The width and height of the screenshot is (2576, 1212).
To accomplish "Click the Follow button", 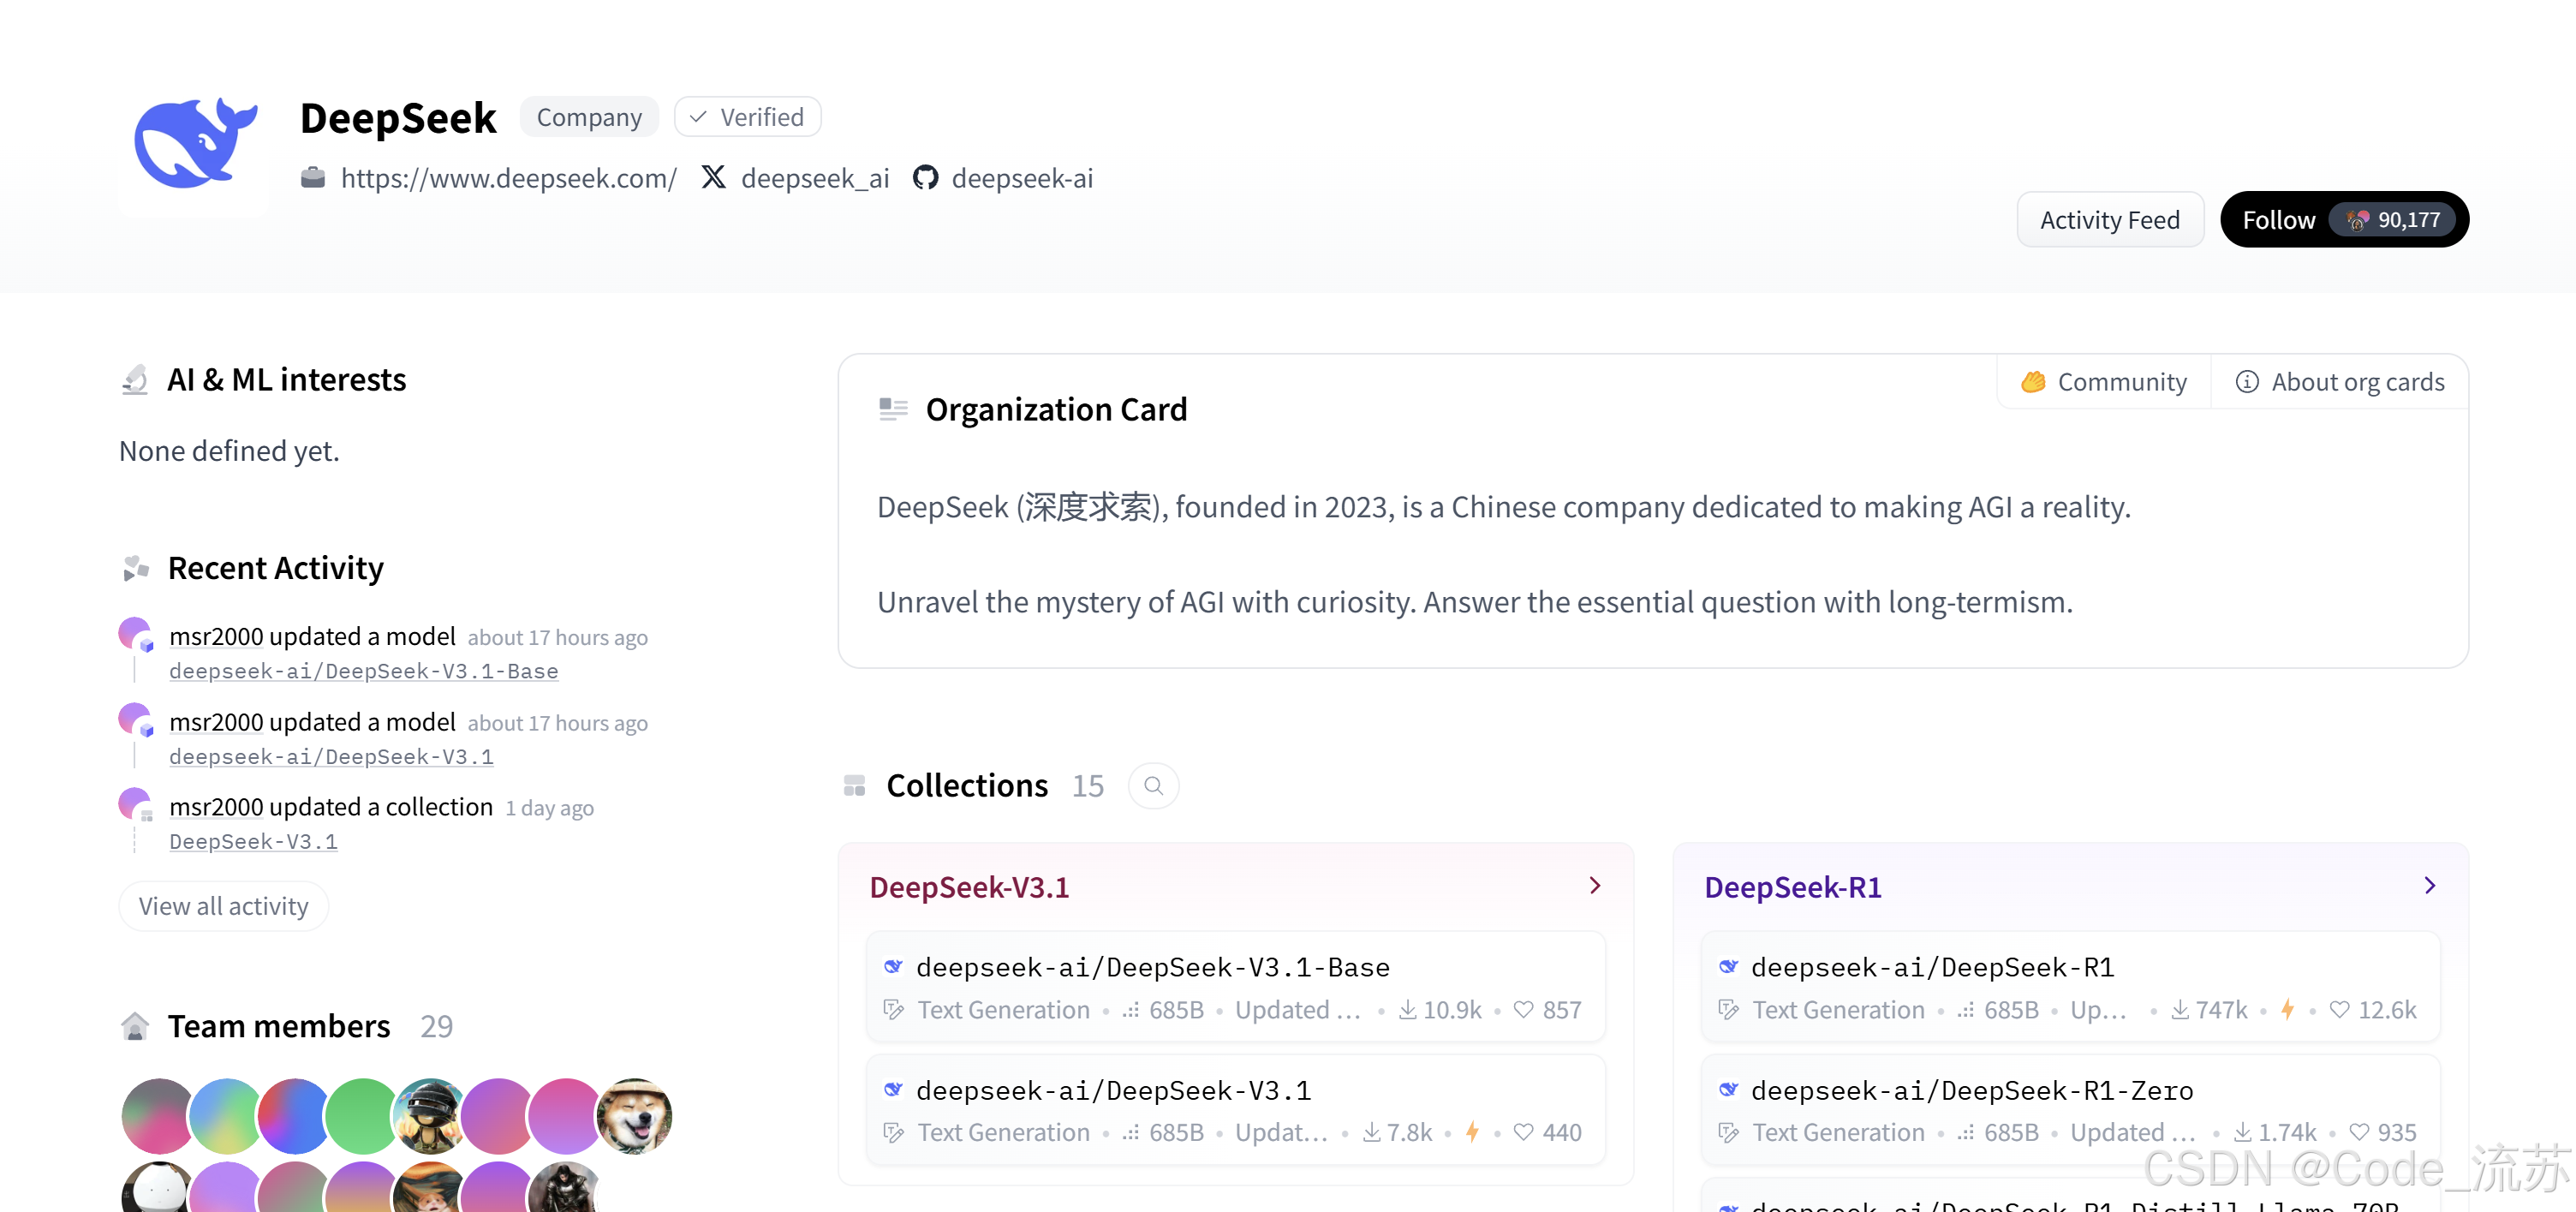I will pyautogui.click(x=2344, y=220).
